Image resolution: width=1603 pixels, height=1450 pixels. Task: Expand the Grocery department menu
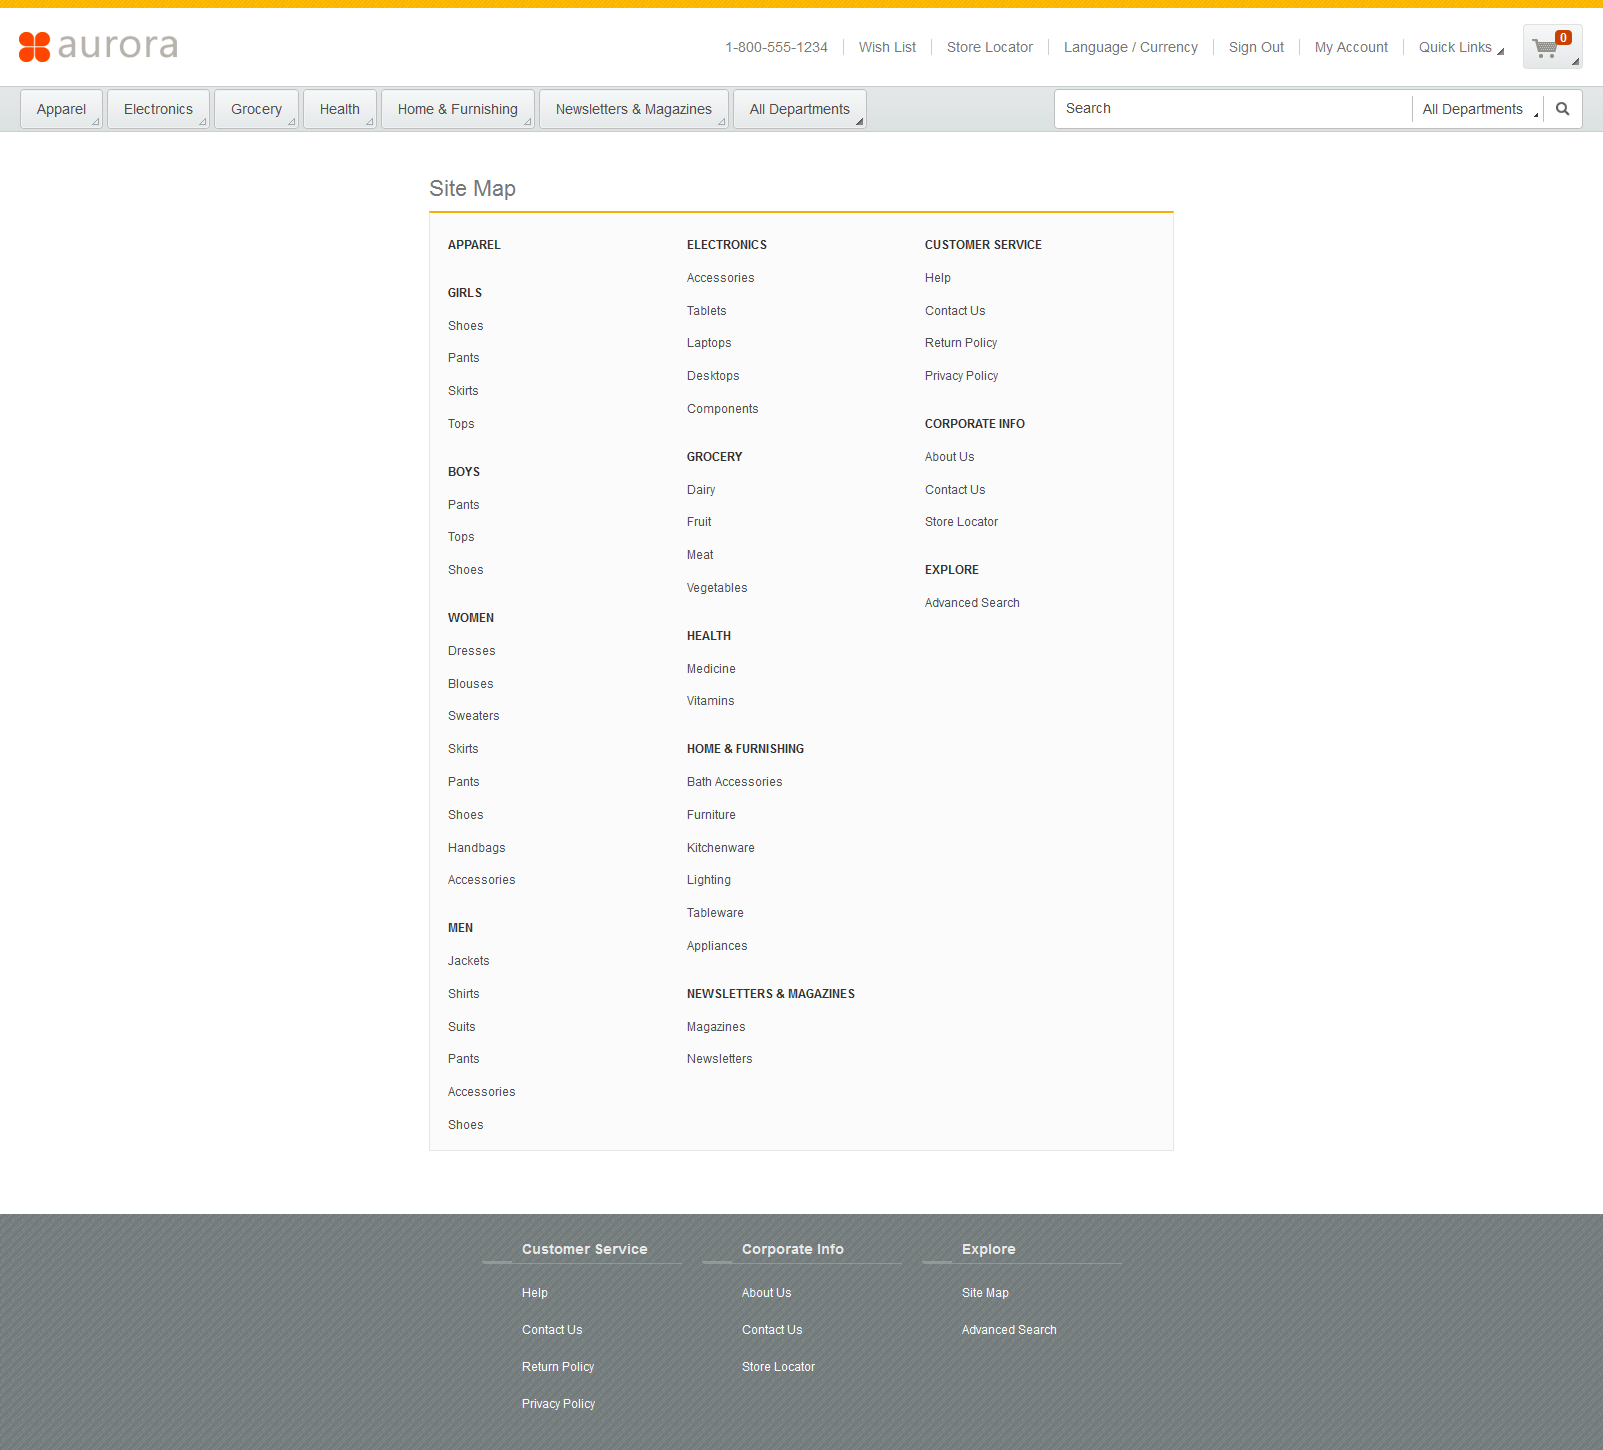pyautogui.click(x=257, y=109)
